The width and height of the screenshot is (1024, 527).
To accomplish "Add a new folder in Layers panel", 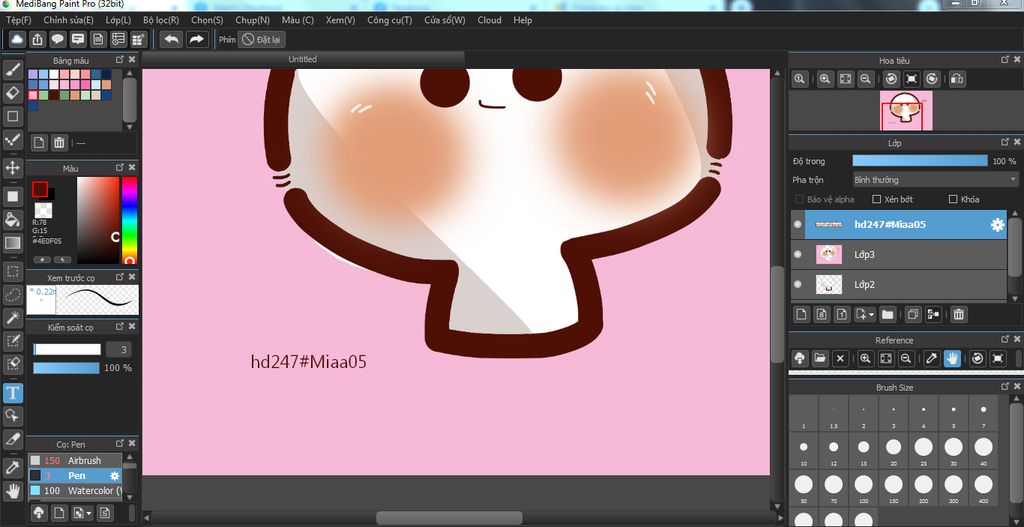I will (887, 314).
